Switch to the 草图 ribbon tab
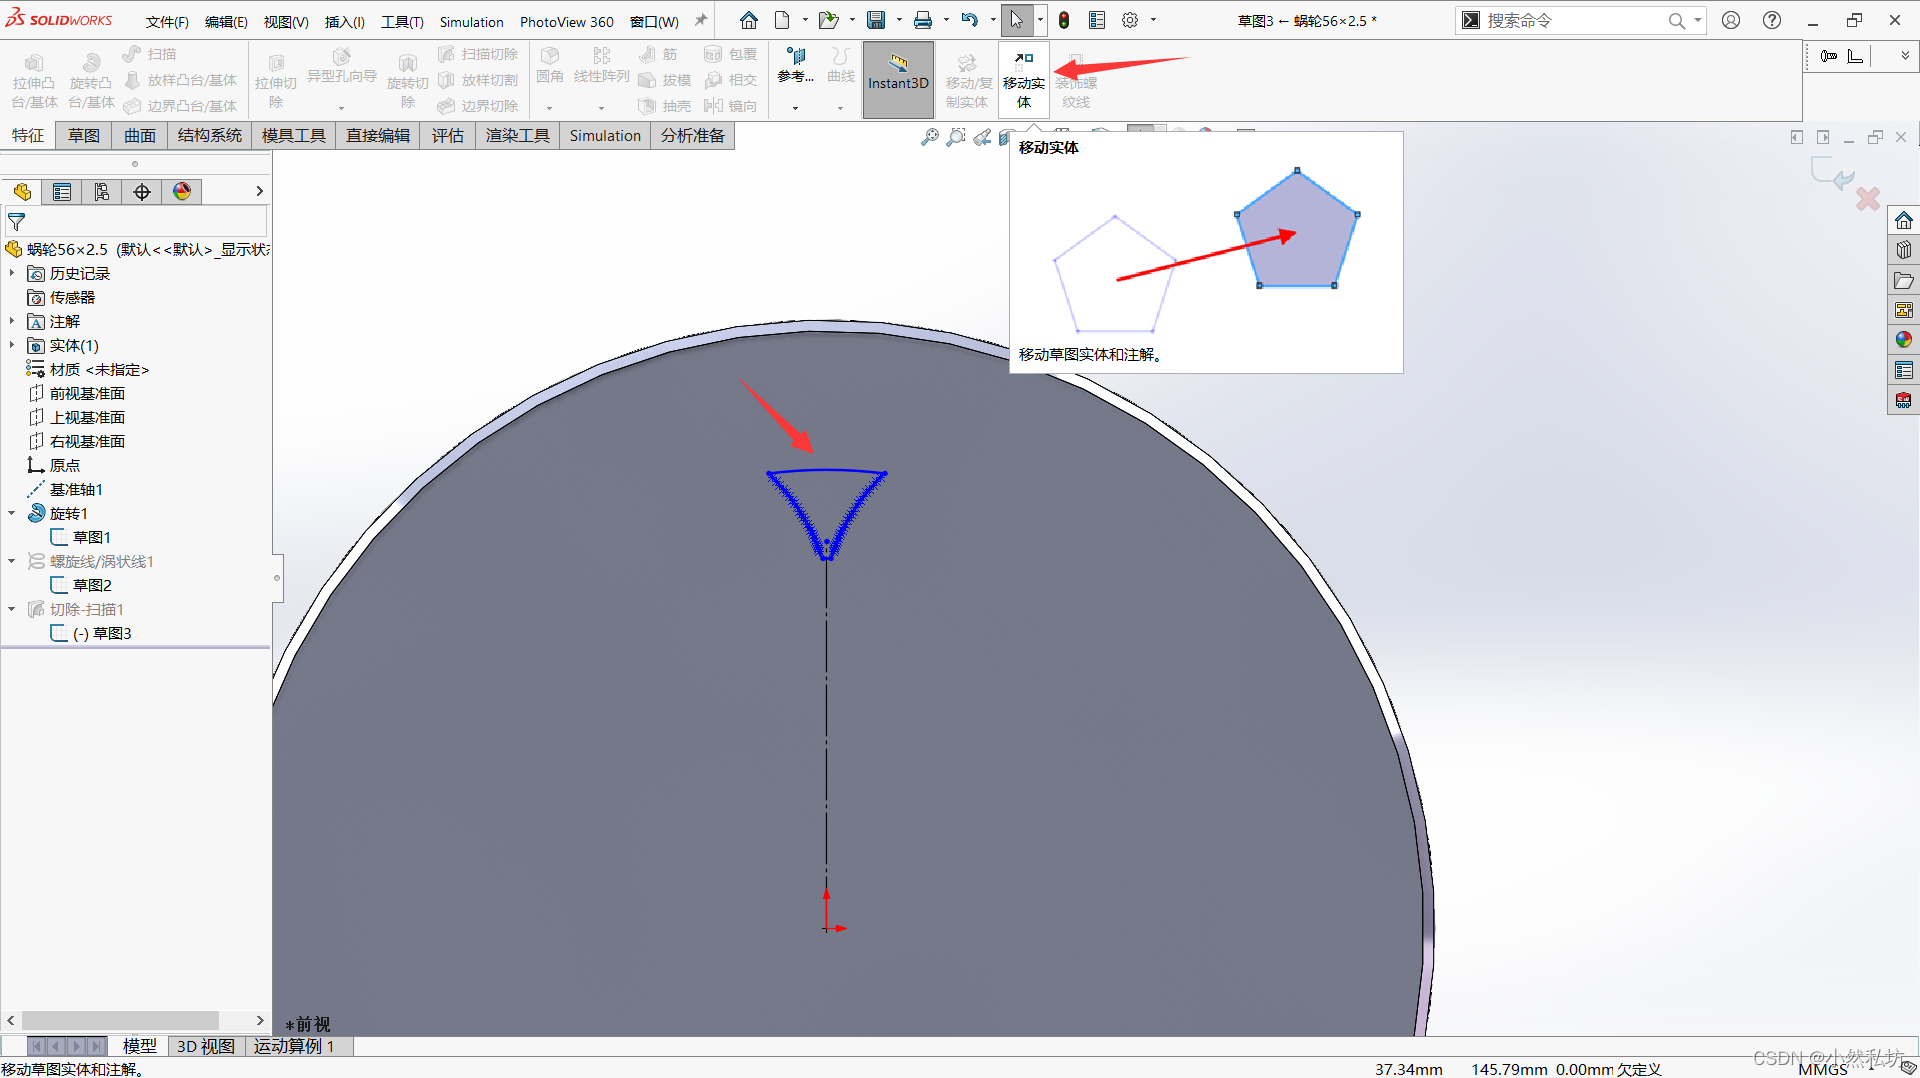Image resolution: width=1920 pixels, height=1078 pixels. 84,136
